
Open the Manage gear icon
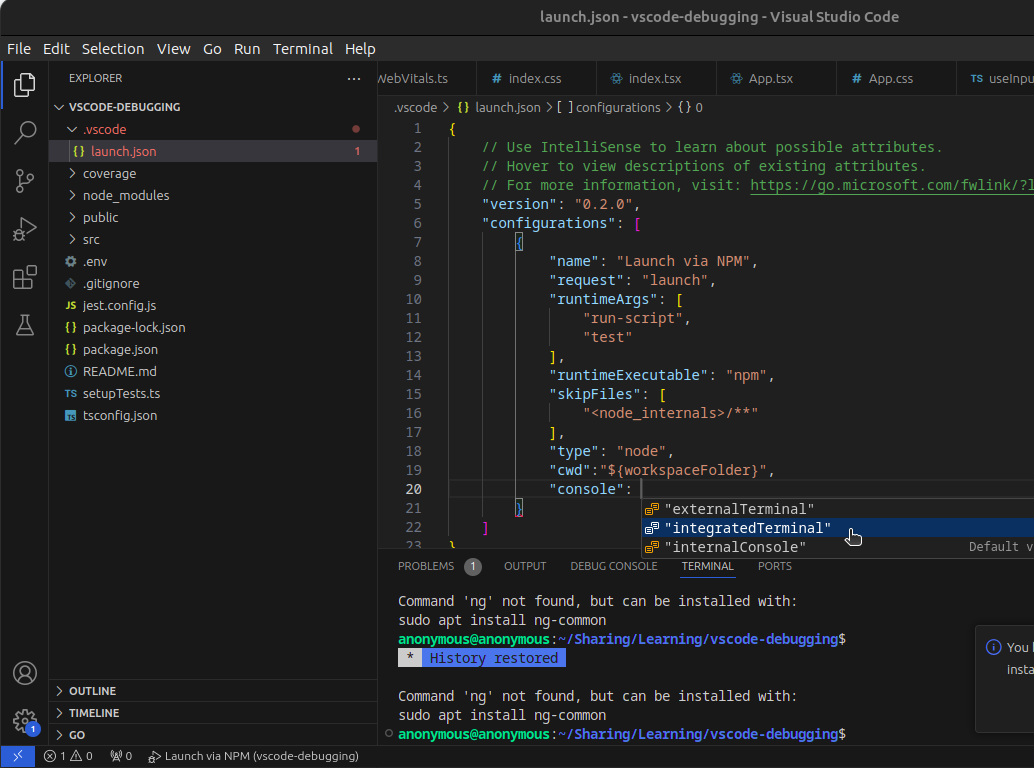(25, 720)
